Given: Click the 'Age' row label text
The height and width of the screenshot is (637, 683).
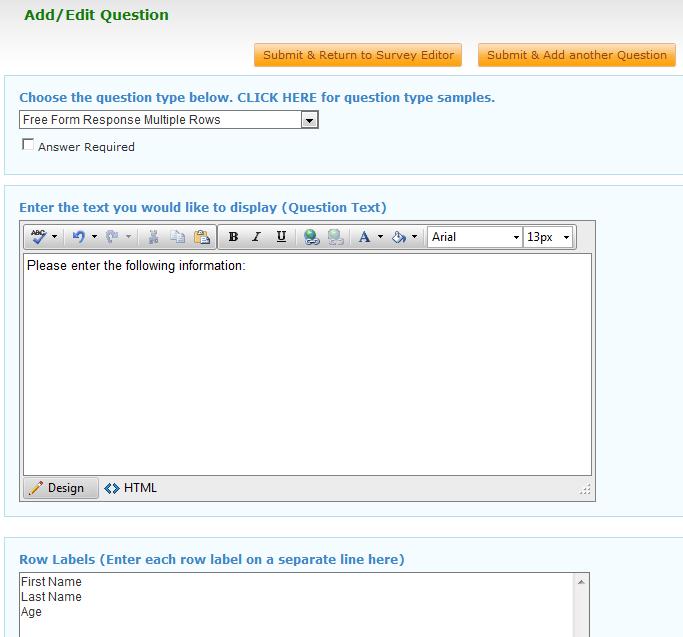Looking at the screenshot, I should 31,612.
